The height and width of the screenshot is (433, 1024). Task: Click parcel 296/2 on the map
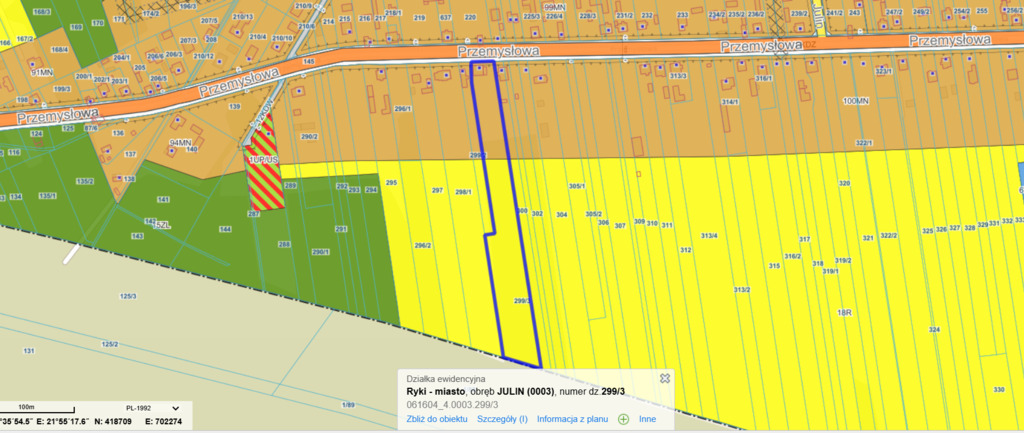[422, 245]
